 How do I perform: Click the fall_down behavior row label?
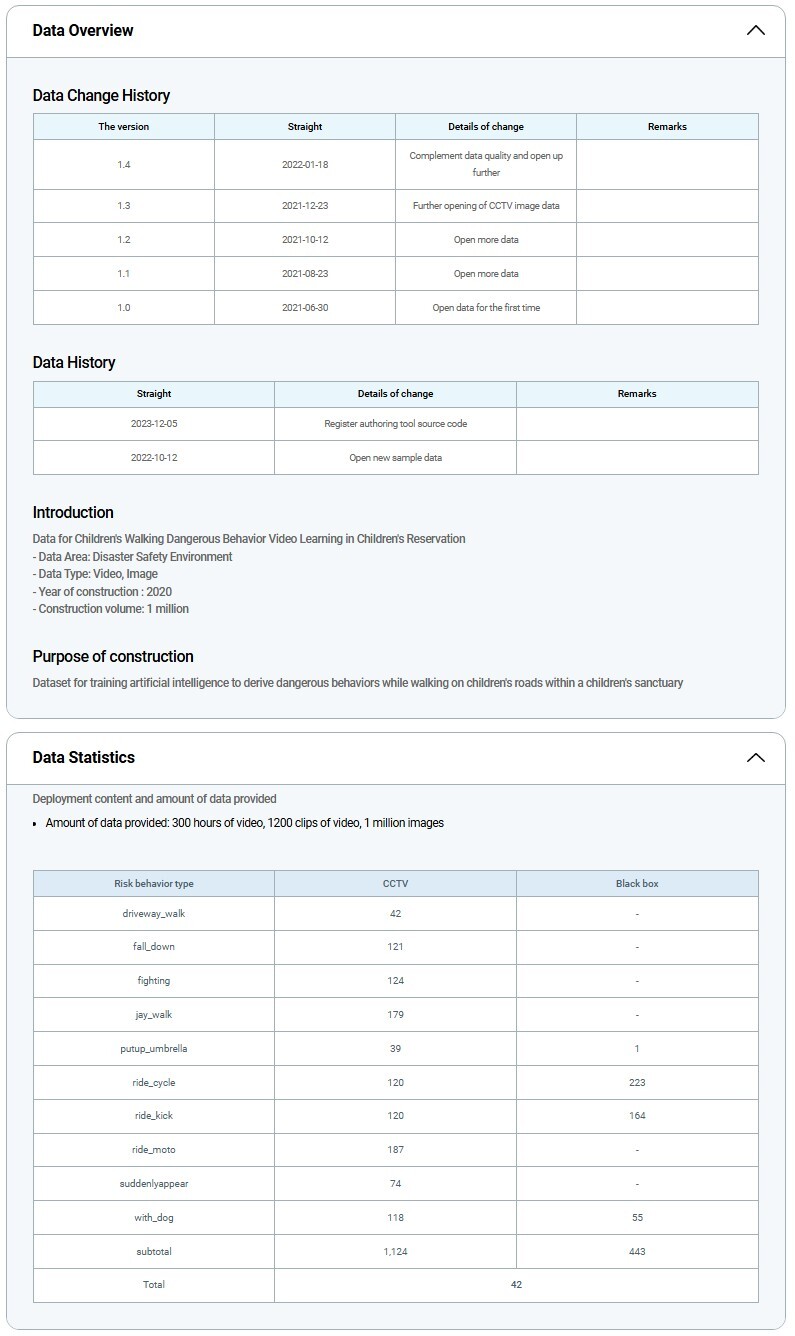pyautogui.click(x=154, y=946)
